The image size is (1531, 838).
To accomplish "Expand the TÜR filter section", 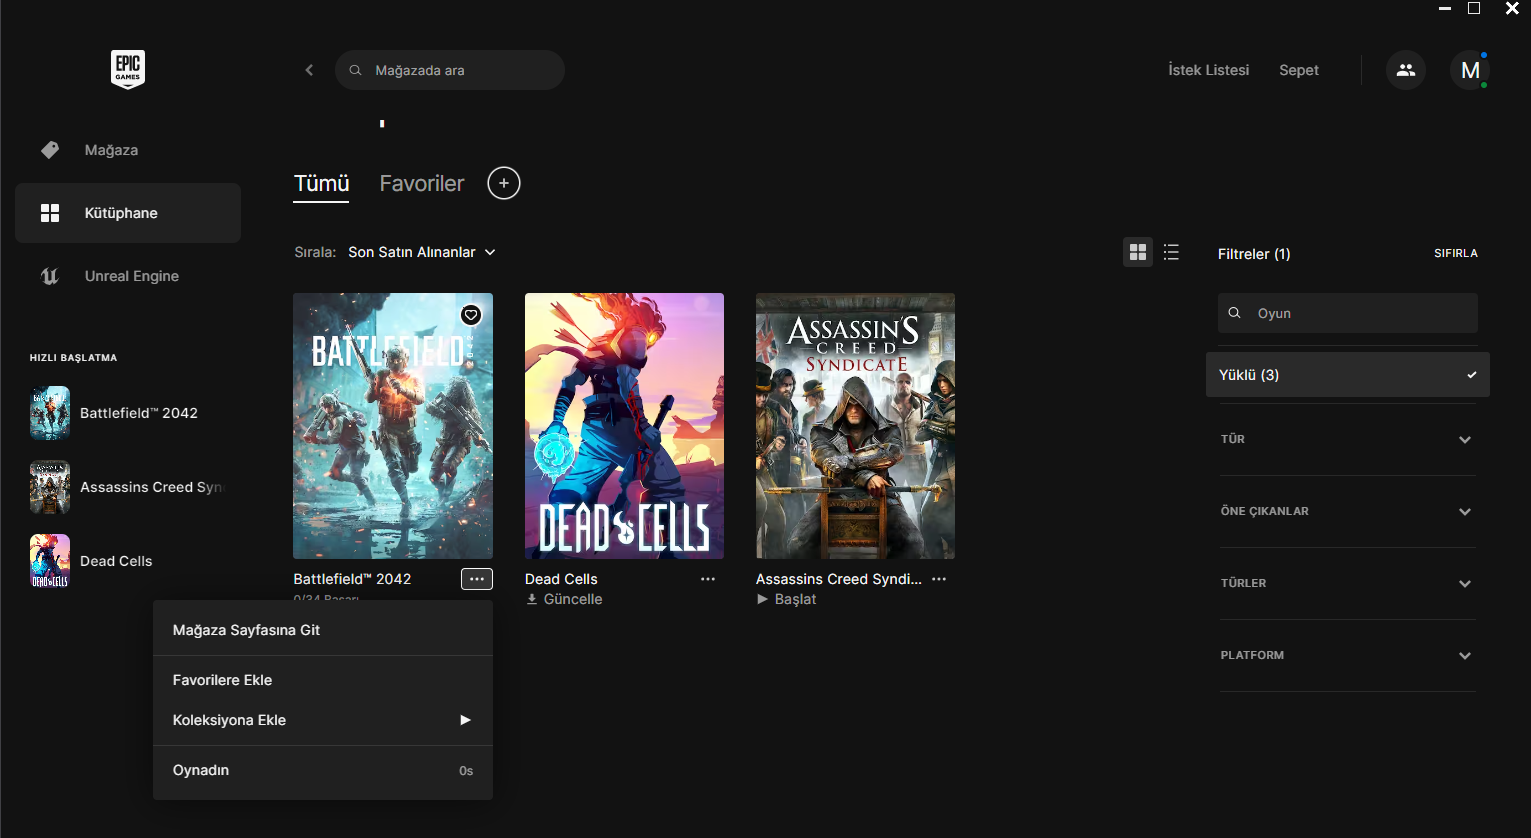I will coord(1348,439).
